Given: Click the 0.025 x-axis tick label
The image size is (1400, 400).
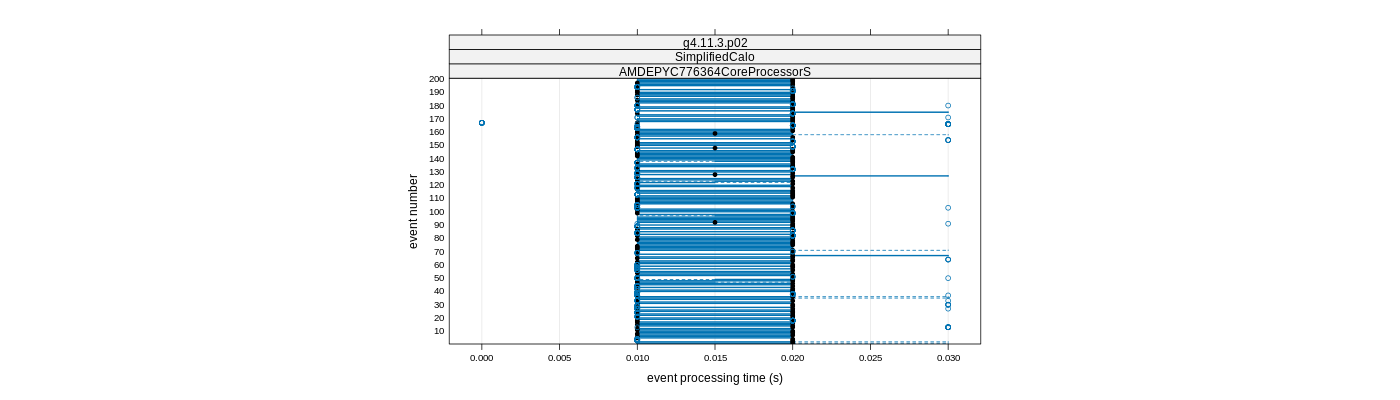Looking at the screenshot, I should click(x=870, y=358).
